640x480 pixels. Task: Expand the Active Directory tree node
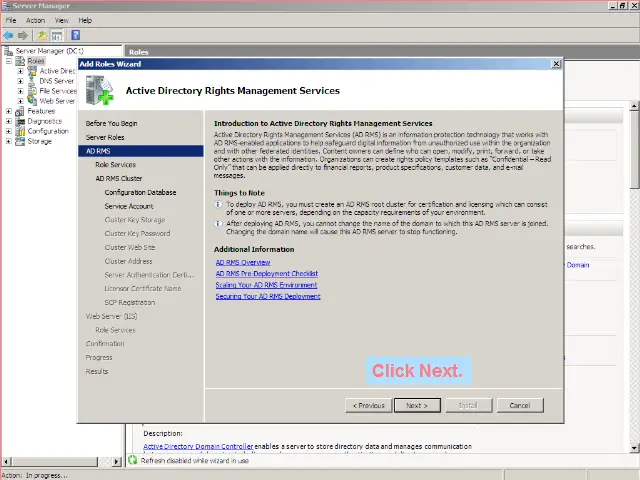tap(20, 71)
